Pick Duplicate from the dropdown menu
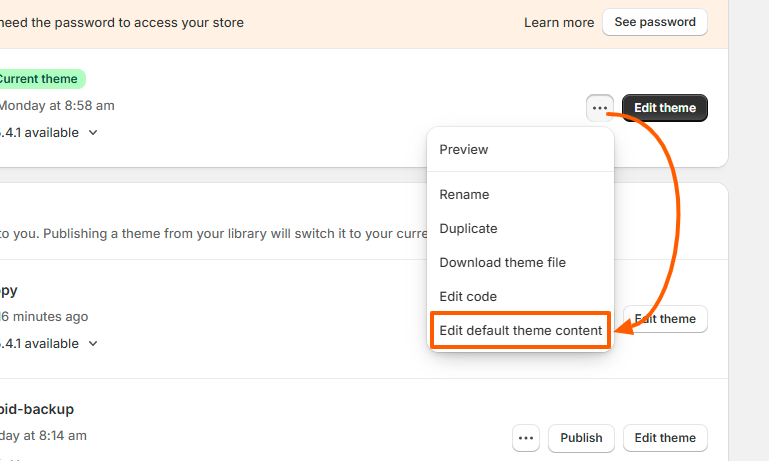 [x=520, y=229]
